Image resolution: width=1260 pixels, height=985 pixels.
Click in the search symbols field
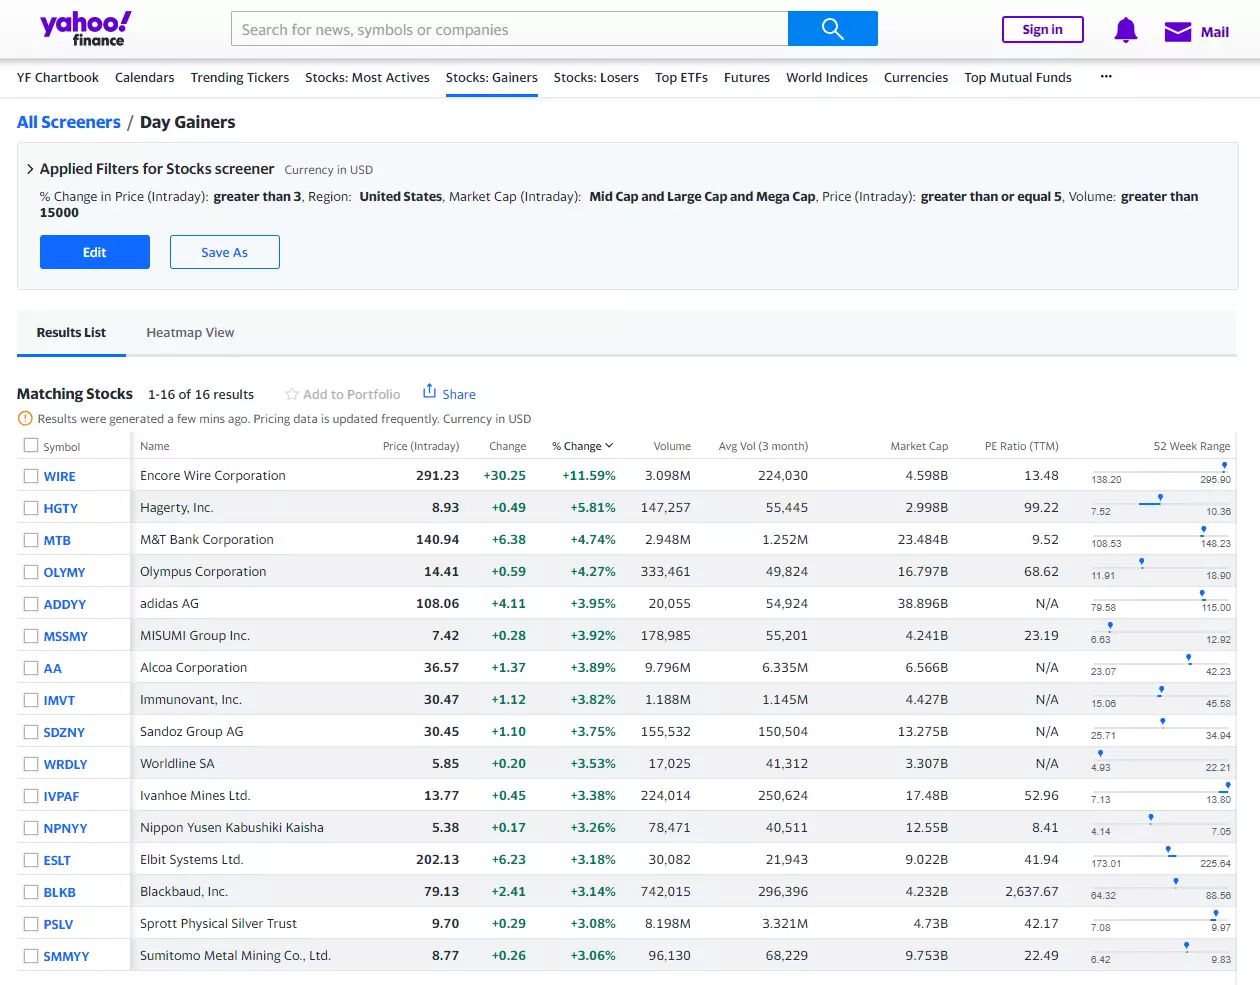pyautogui.click(x=509, y=29)
